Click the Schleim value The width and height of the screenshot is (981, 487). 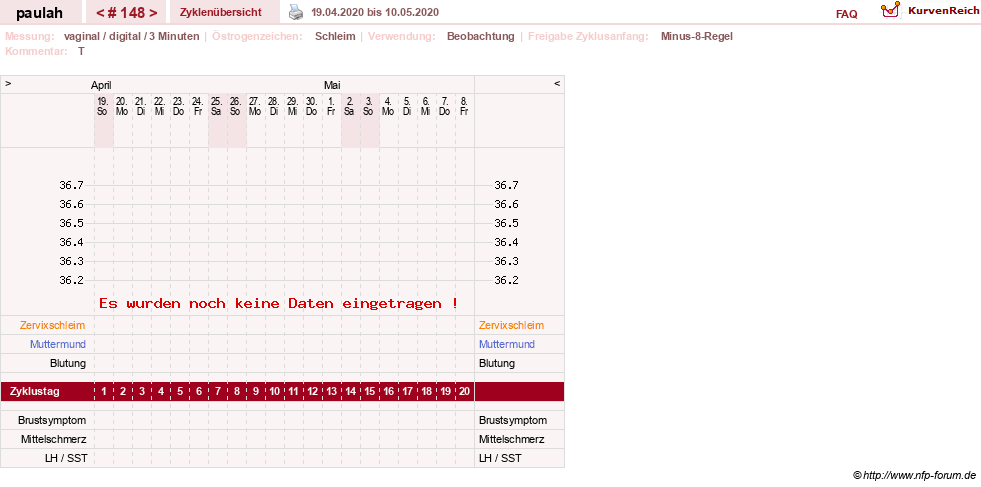tap(335, 36)
